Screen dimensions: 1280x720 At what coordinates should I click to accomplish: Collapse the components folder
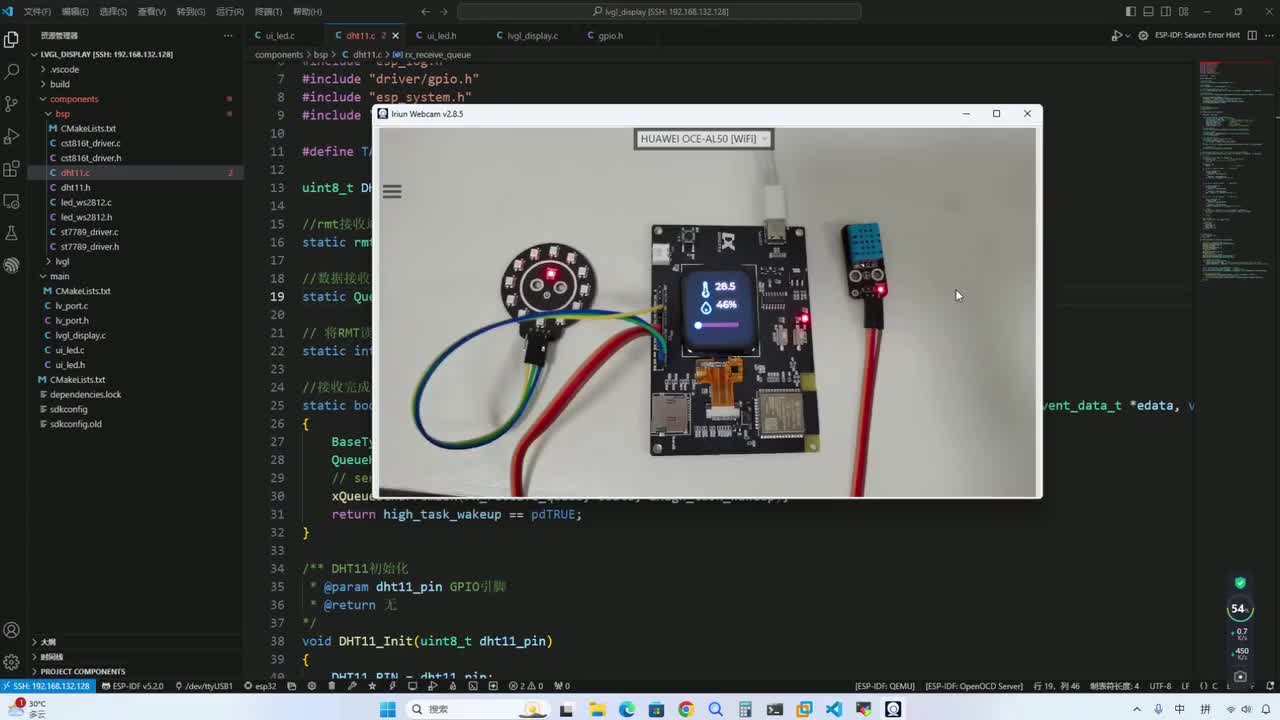(x=74, y=99)
